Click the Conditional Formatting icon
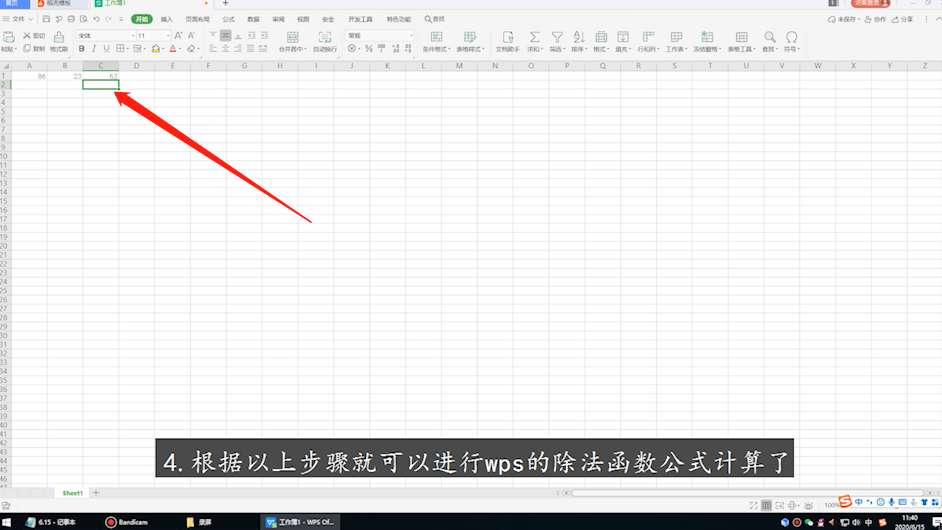The height and width of the screenshot is (530, 942). pyautogui.click(x=437, y=37)
